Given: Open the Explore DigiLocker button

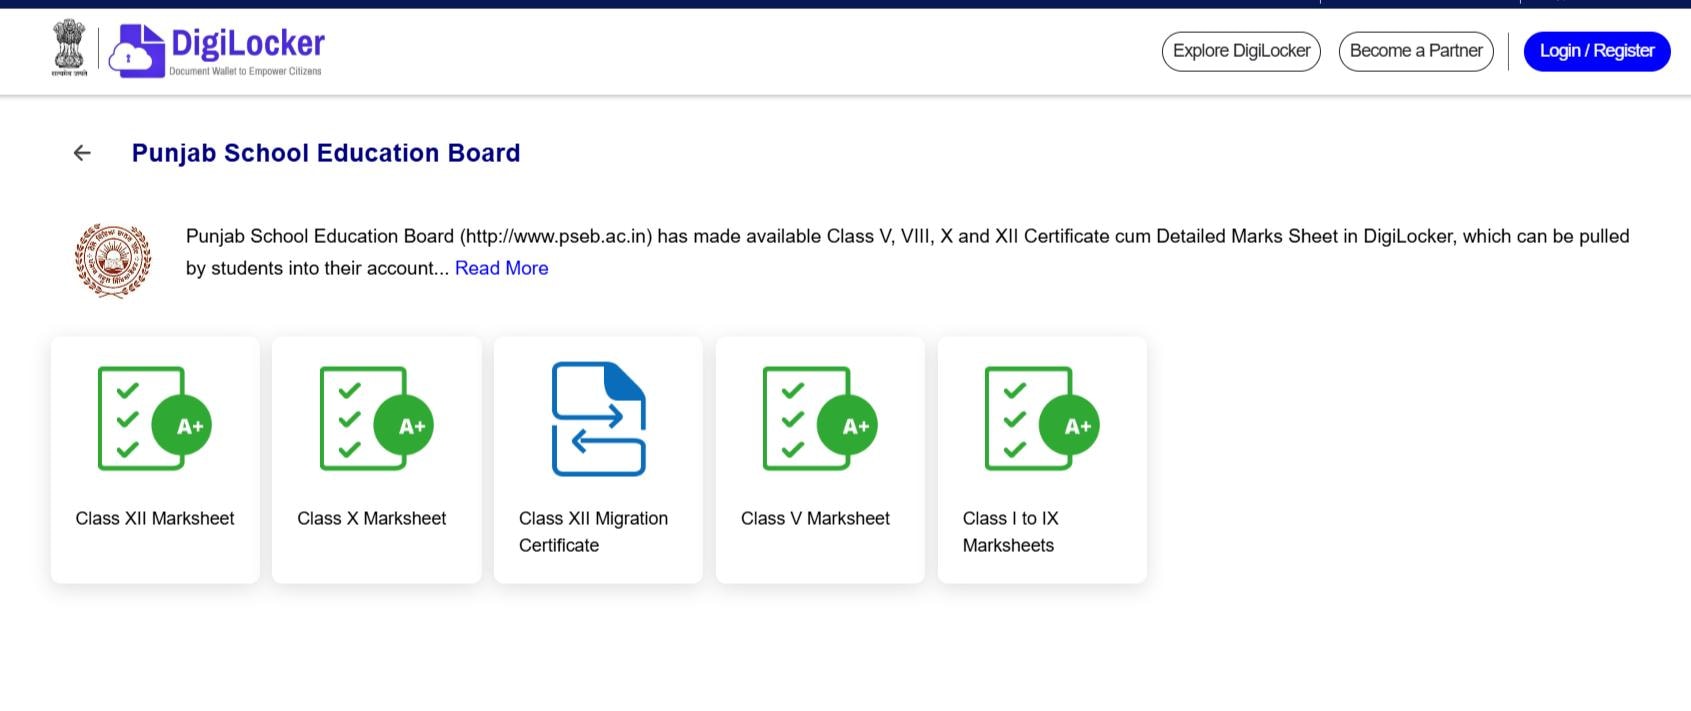Looking at the screenshot, I should click(1241, 51).
